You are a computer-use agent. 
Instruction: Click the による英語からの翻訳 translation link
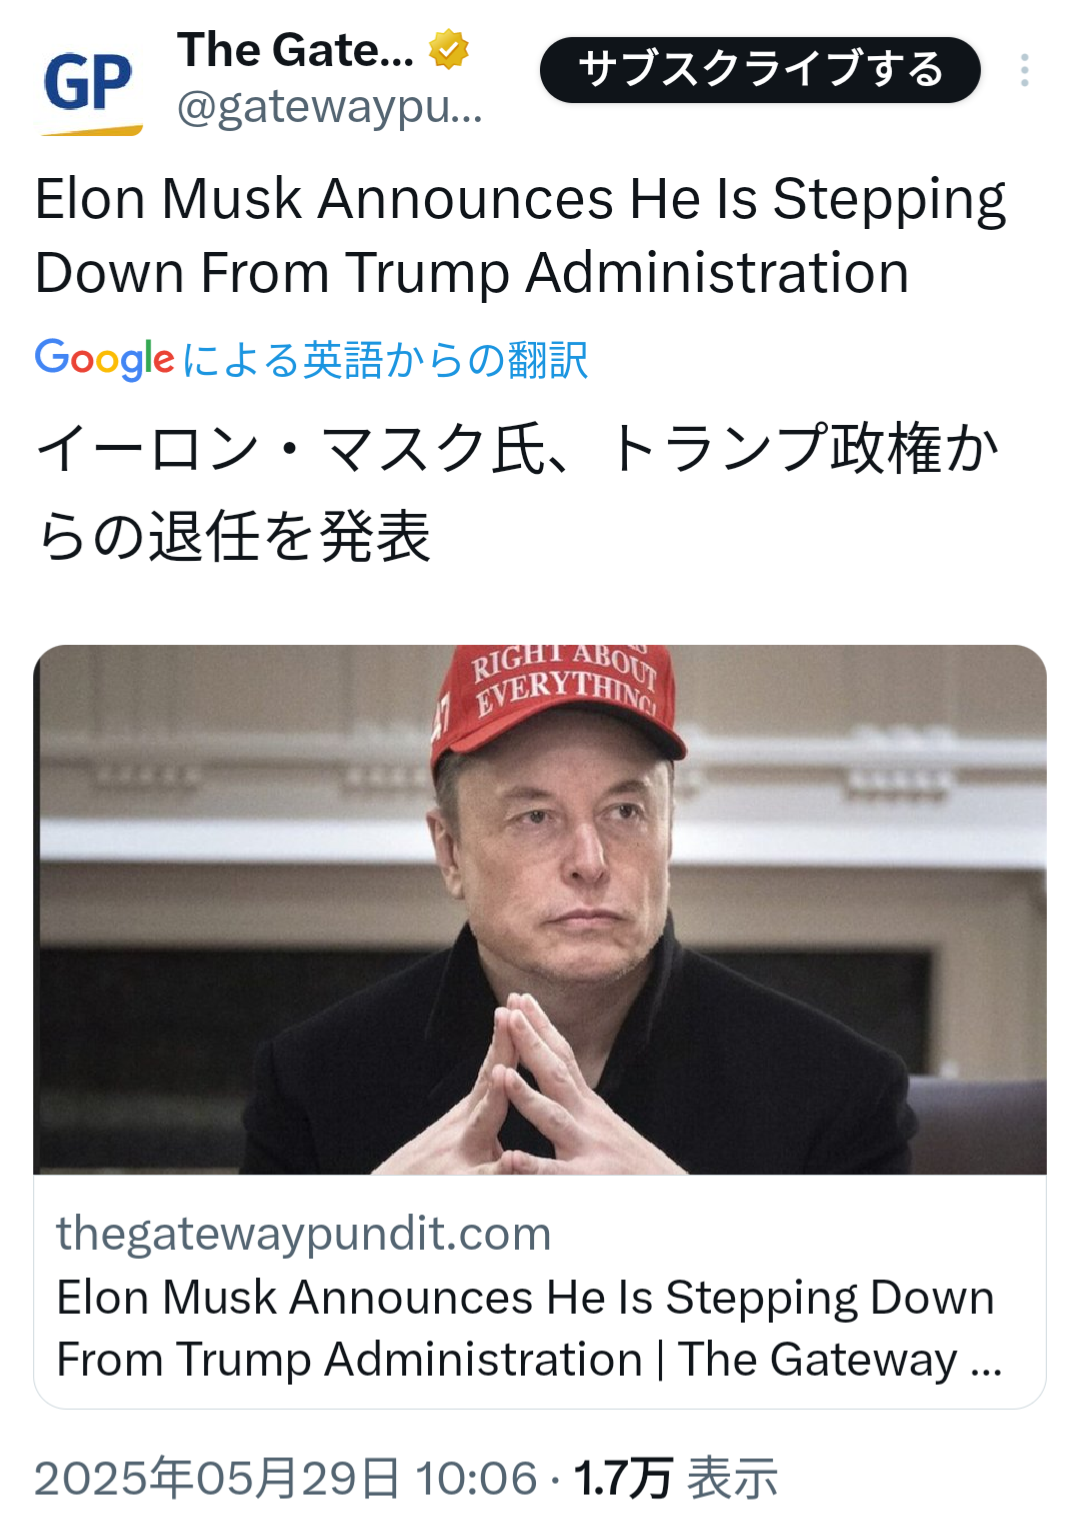point(385,360)
